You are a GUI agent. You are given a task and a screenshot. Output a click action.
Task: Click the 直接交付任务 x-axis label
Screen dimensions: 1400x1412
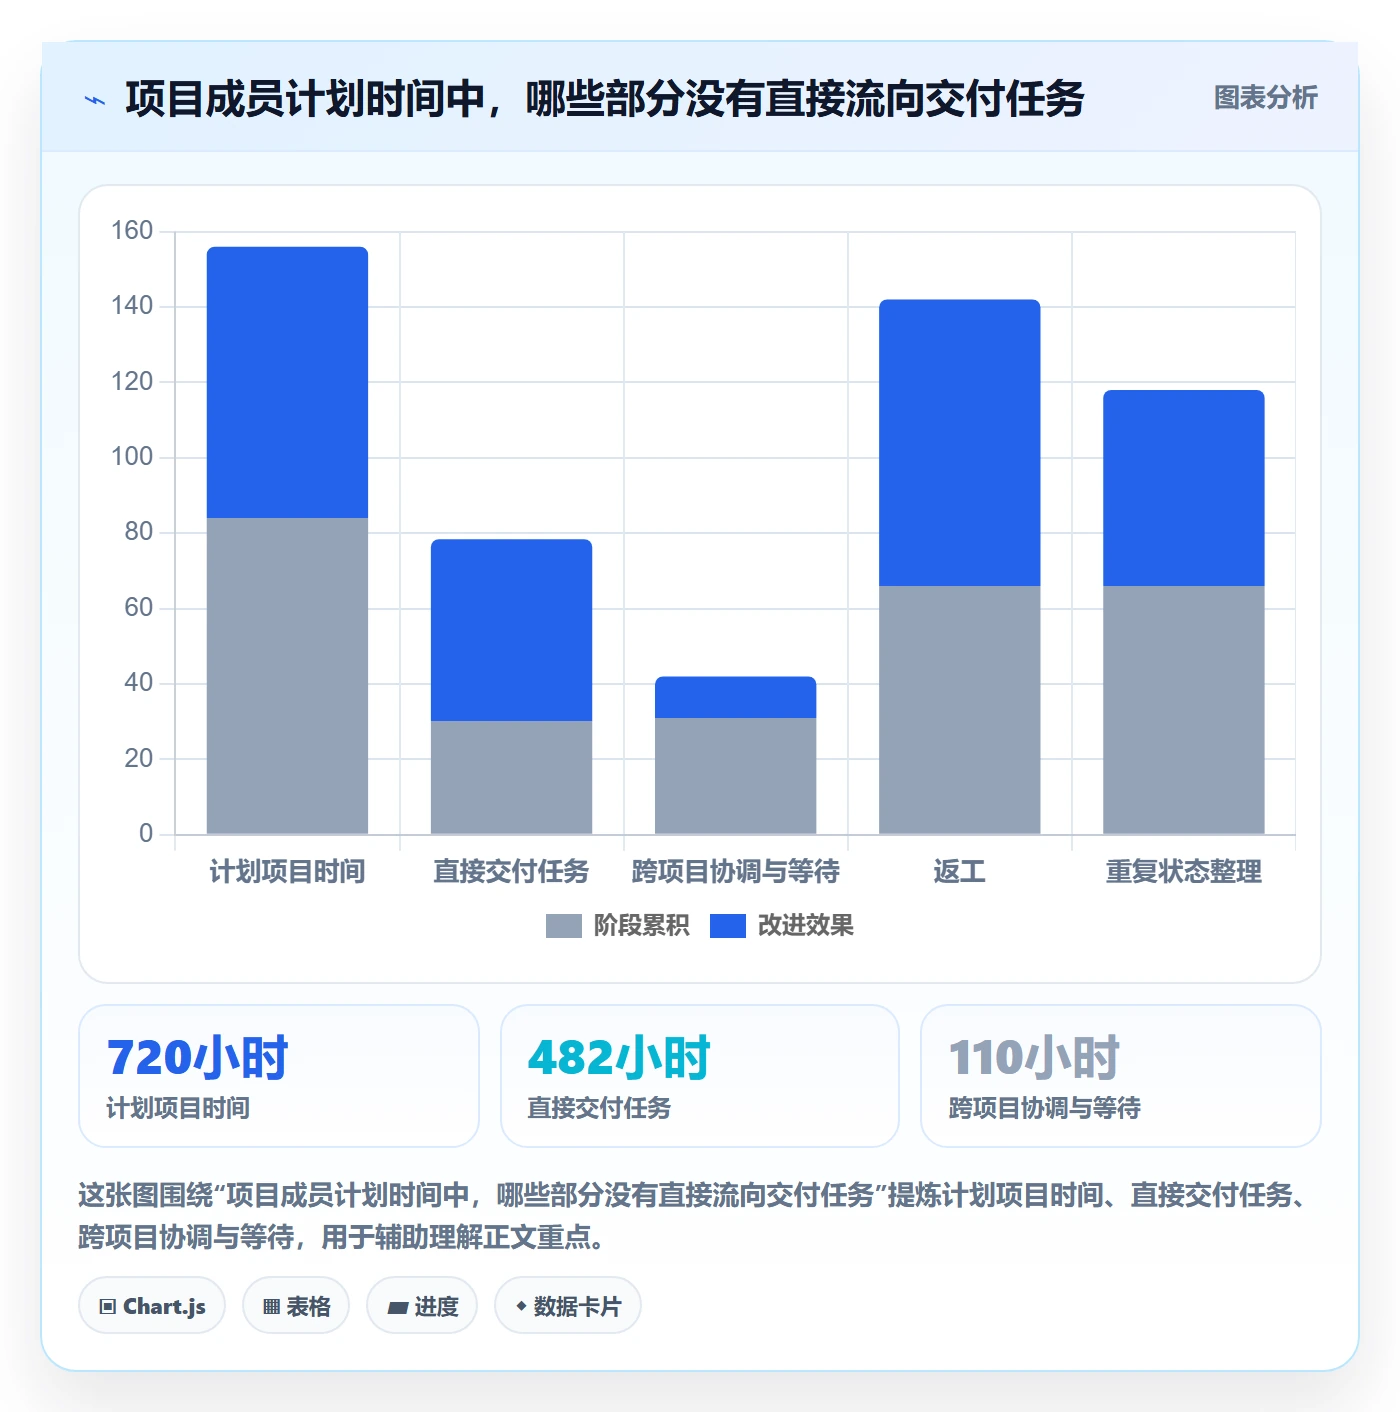click(511, 871)
